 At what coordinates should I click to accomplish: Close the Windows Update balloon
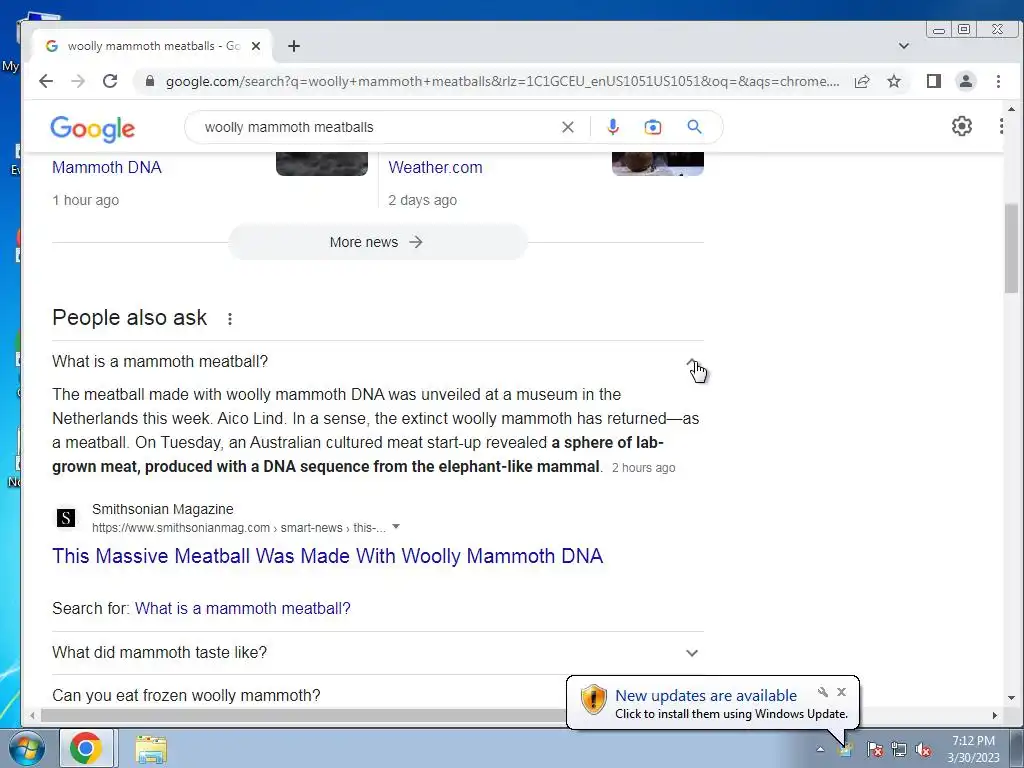tap(841, 692)
